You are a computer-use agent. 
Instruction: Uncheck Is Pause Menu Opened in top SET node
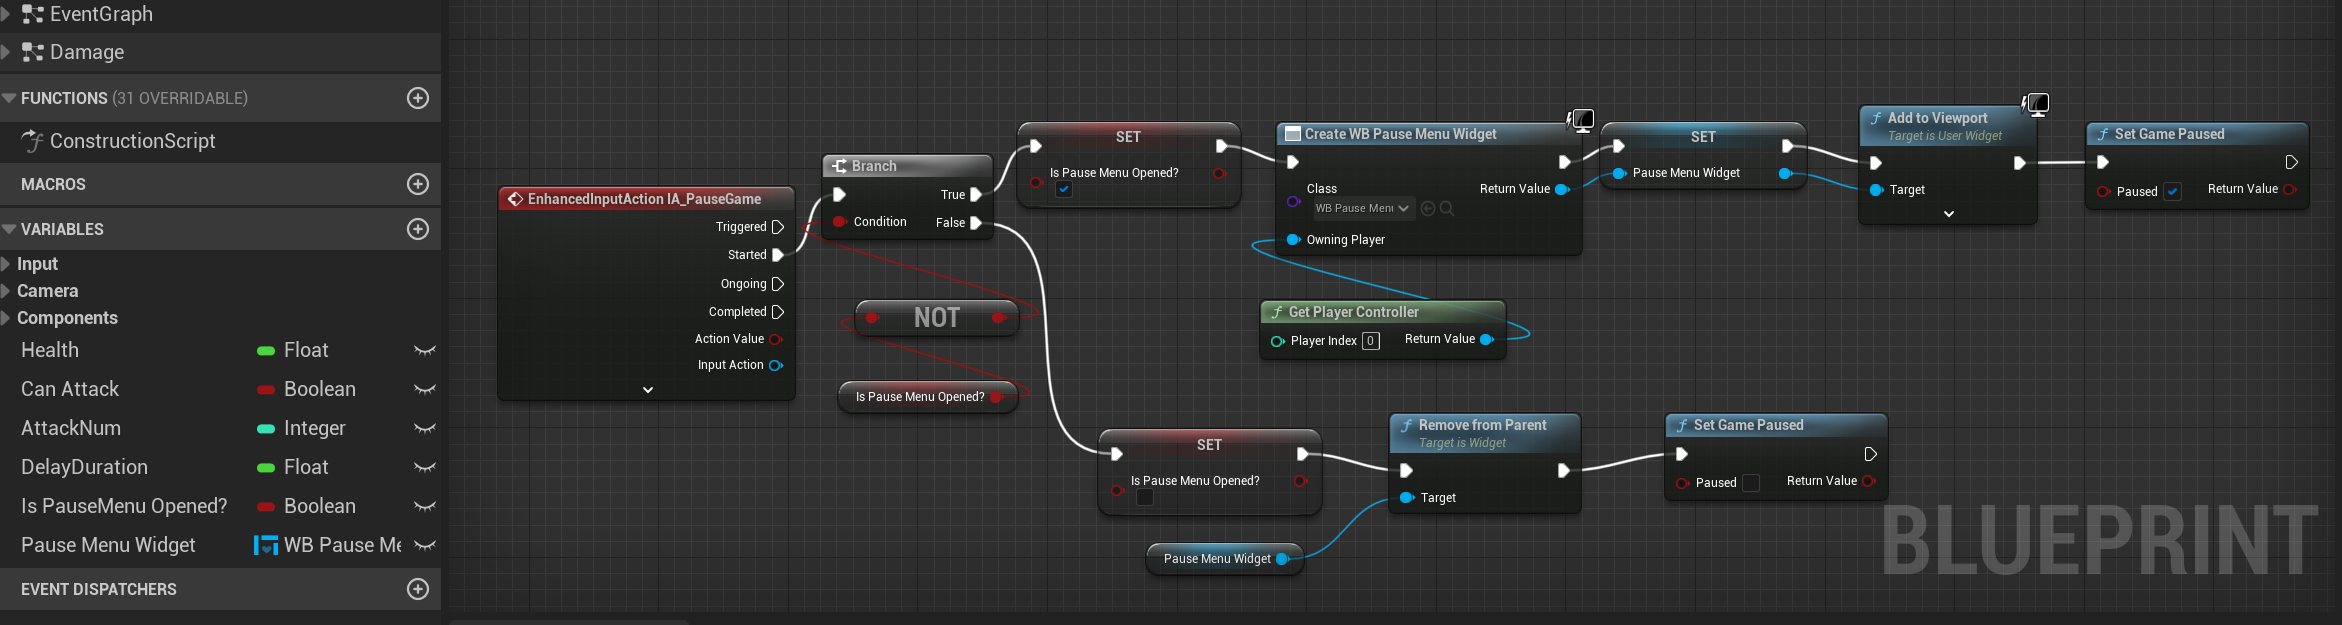[1064, 189]
